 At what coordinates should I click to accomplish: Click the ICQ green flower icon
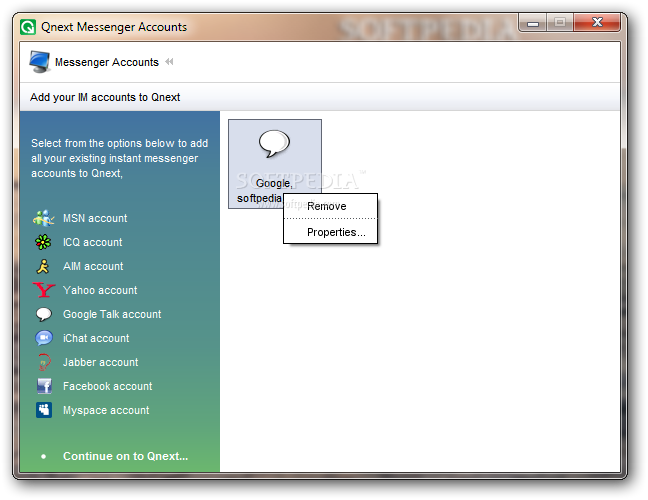point(43,242)
